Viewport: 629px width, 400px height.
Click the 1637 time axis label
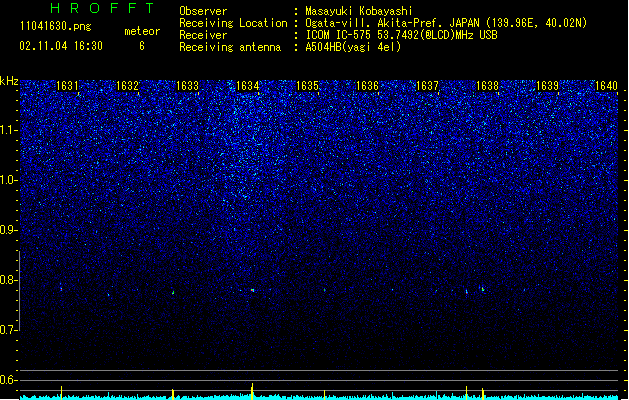tap(428, 86)
